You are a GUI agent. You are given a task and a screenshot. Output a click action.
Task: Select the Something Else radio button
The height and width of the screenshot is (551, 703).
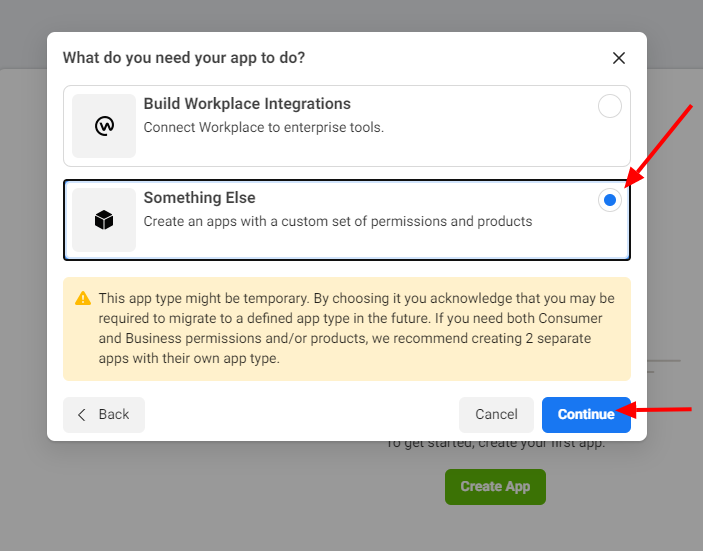(x=610, y=200)
